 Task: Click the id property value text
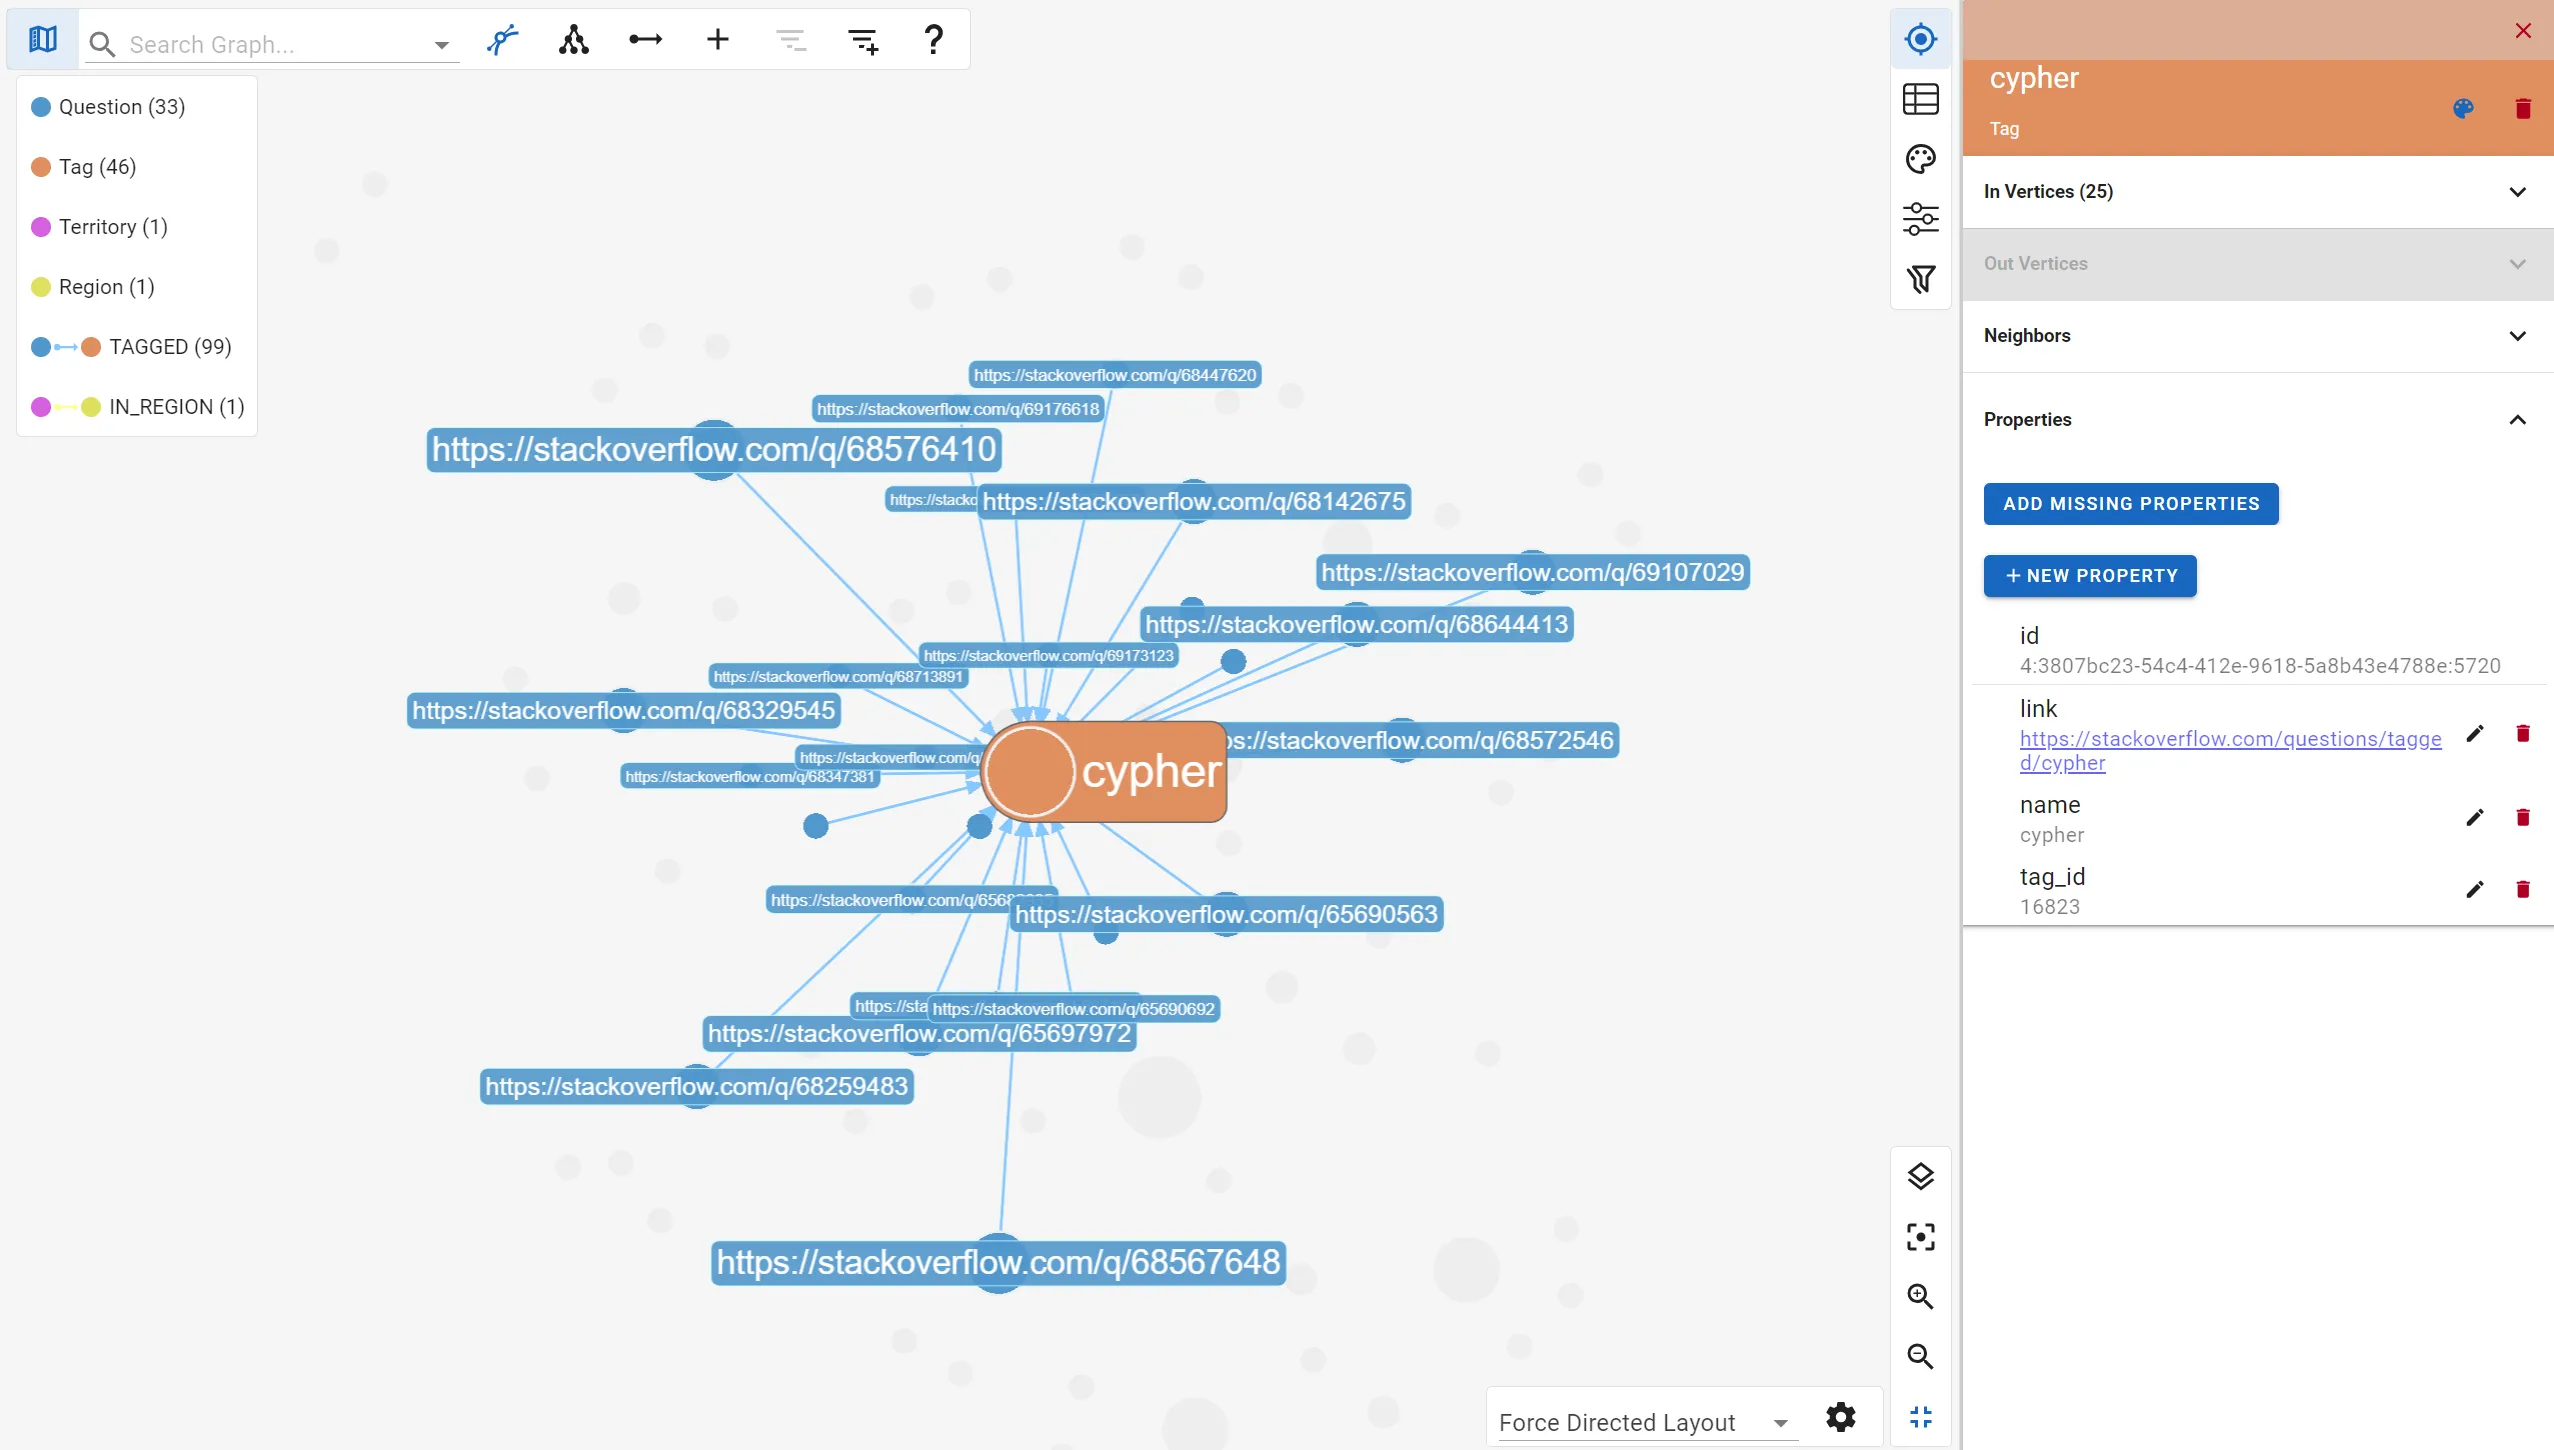pyautogui.click(x=2260, y=666)
